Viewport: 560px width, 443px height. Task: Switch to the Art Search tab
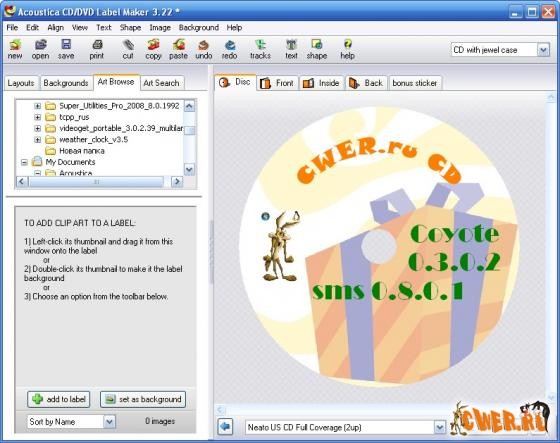[x=162, y=83]
